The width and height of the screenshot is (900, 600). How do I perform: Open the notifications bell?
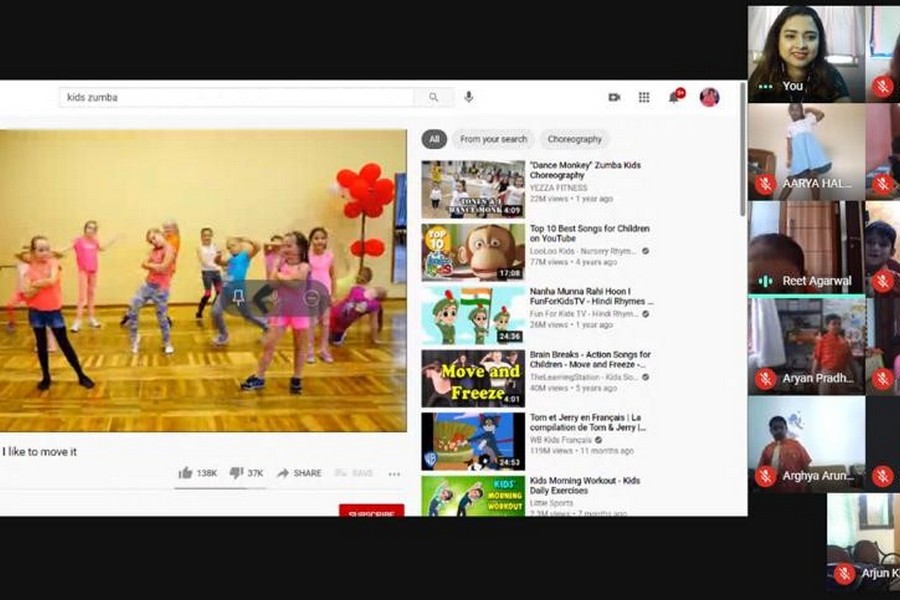pos(677,97)
